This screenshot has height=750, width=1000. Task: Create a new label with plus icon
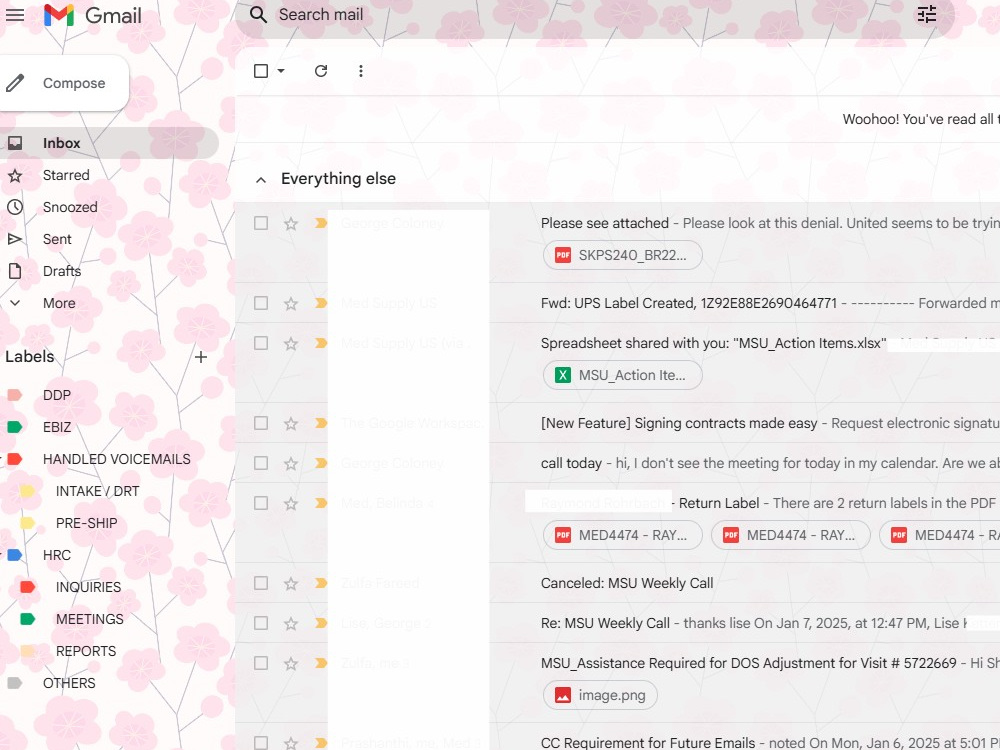pyautogui.click(x=201, y=357)
